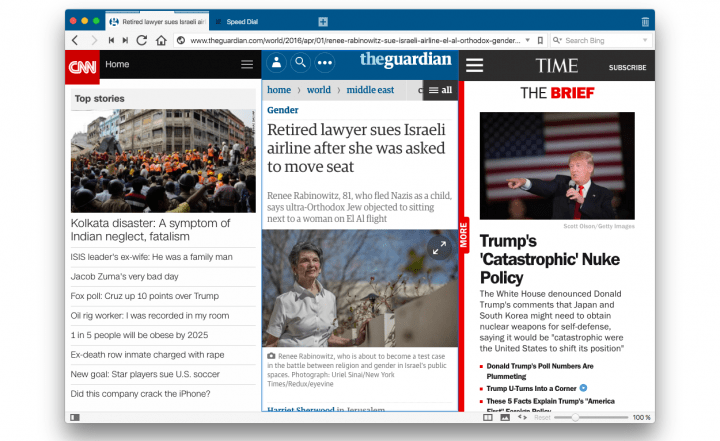
Task: Open the Guardian more options ellipsis
Action: pyautogui.click(x=325, y=62)
